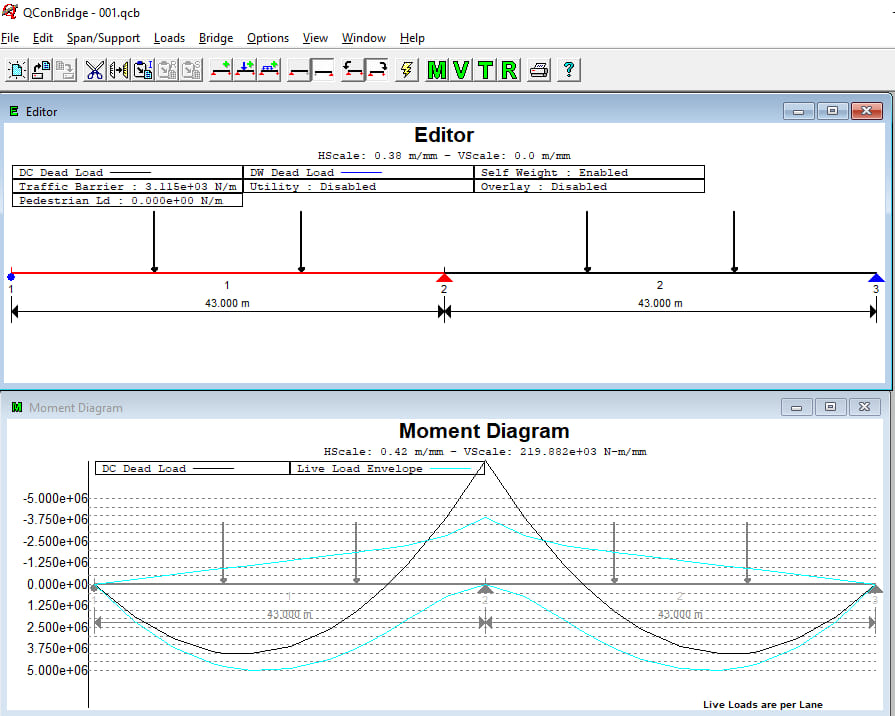895x716 pixels.
Task: Open the Edit menu
Action: 43,38
